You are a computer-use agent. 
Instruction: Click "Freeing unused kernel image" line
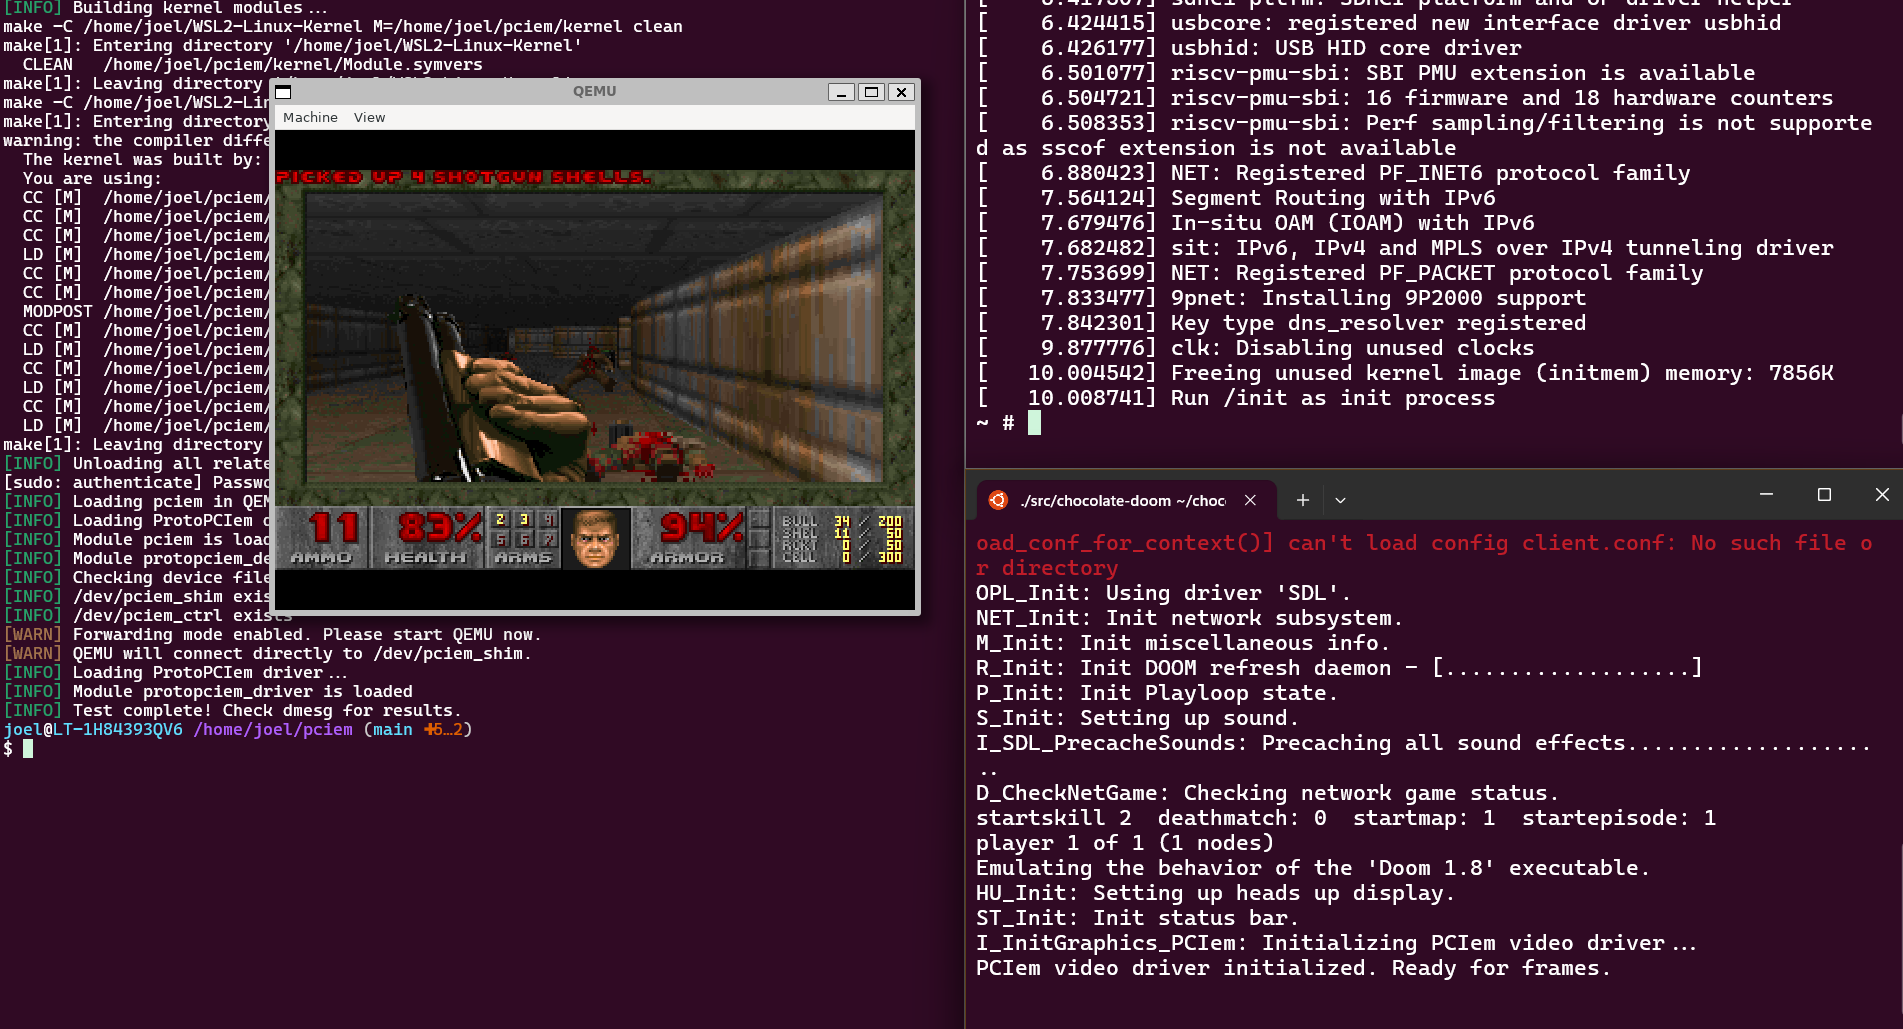click(x=1405, y=373)
